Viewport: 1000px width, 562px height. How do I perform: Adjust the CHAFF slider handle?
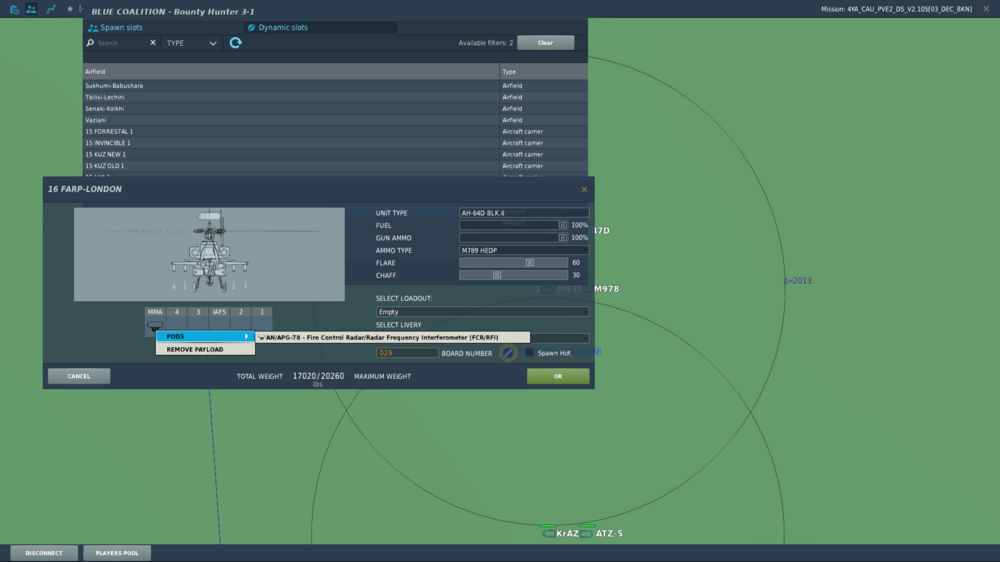(497, 276)
